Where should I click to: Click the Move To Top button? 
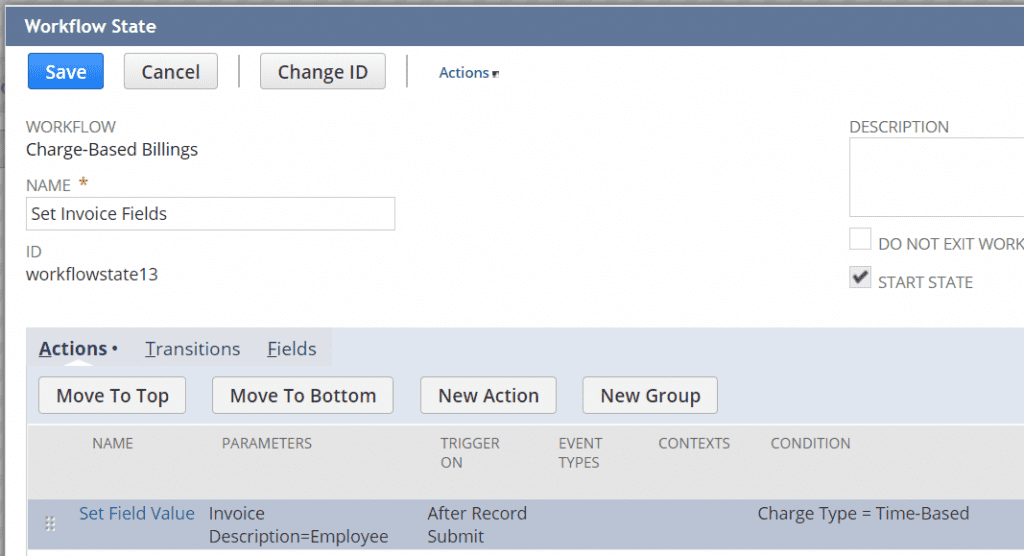coord(113,396)
